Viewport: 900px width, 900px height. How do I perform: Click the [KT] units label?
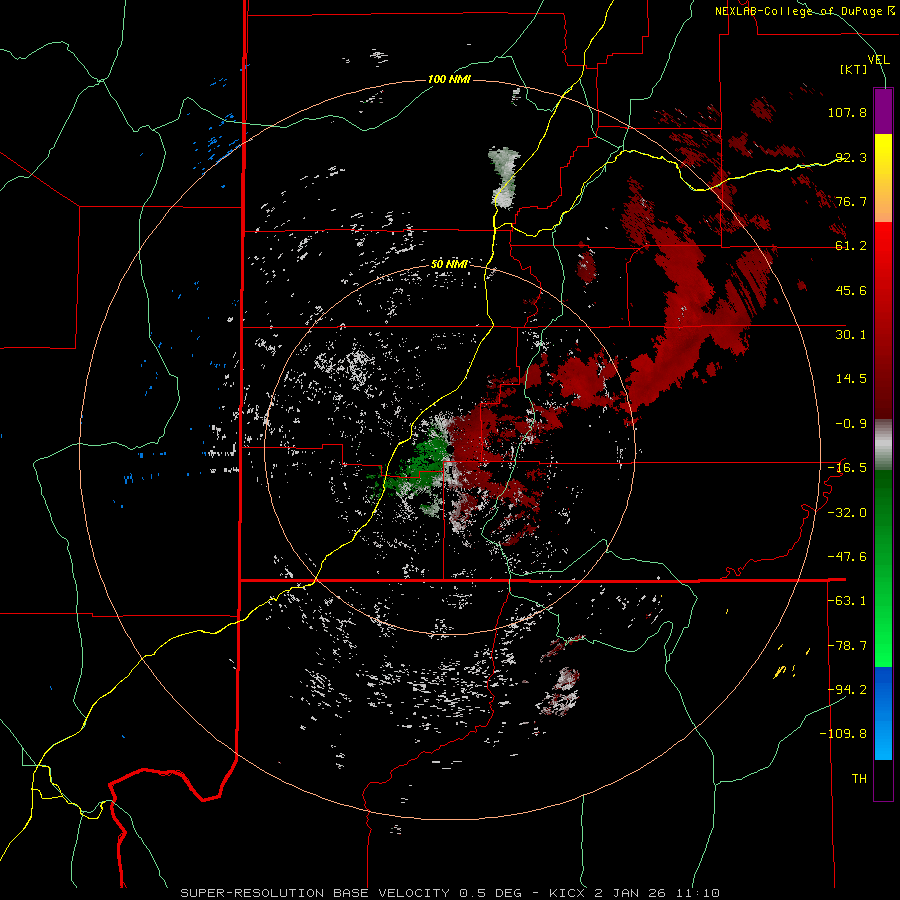click(x=854, y=69)
